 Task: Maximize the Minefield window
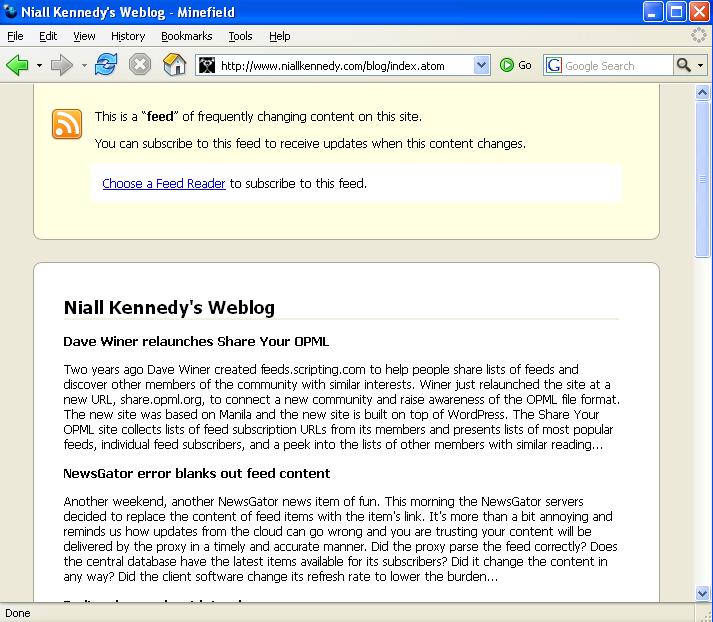click(676, 12)
